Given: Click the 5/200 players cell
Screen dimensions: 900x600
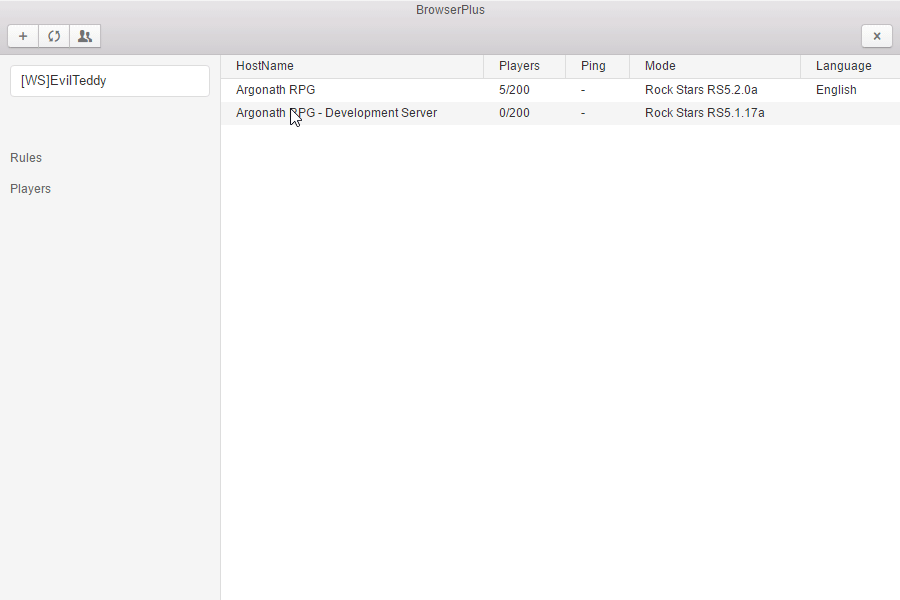Looking at the screenshot, I should 514,90.
